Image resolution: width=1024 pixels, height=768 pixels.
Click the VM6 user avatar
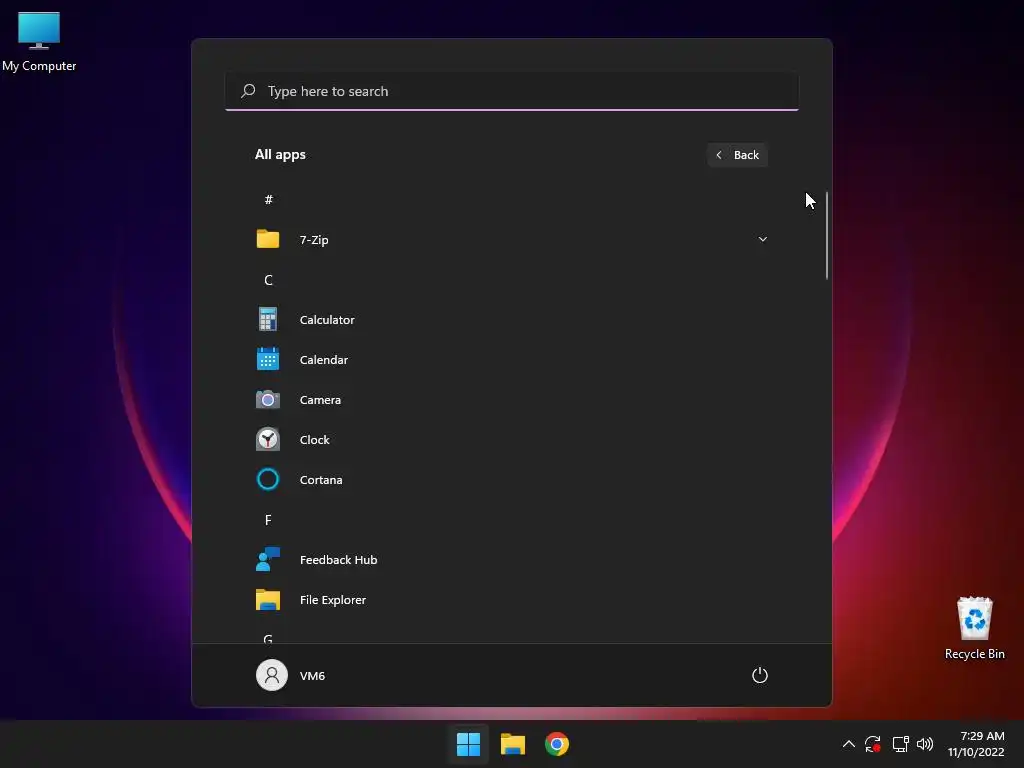(272, 675)
